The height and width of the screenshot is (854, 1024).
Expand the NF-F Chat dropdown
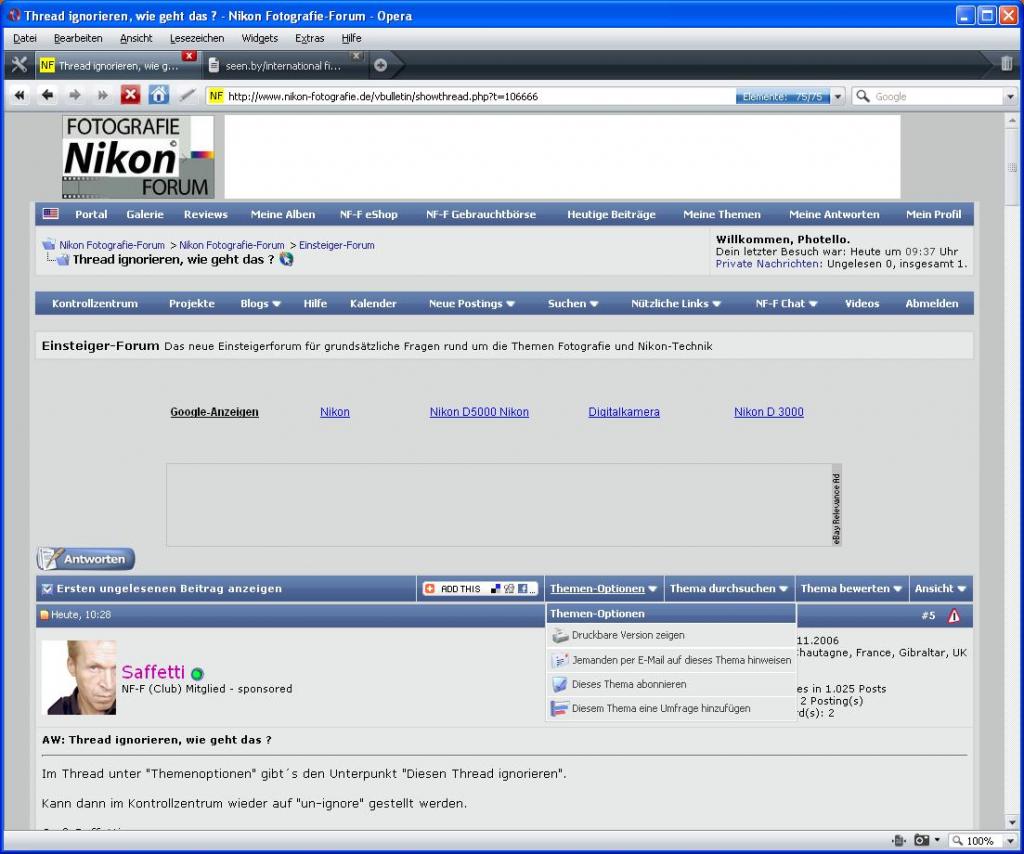click(x=786, y=304)
